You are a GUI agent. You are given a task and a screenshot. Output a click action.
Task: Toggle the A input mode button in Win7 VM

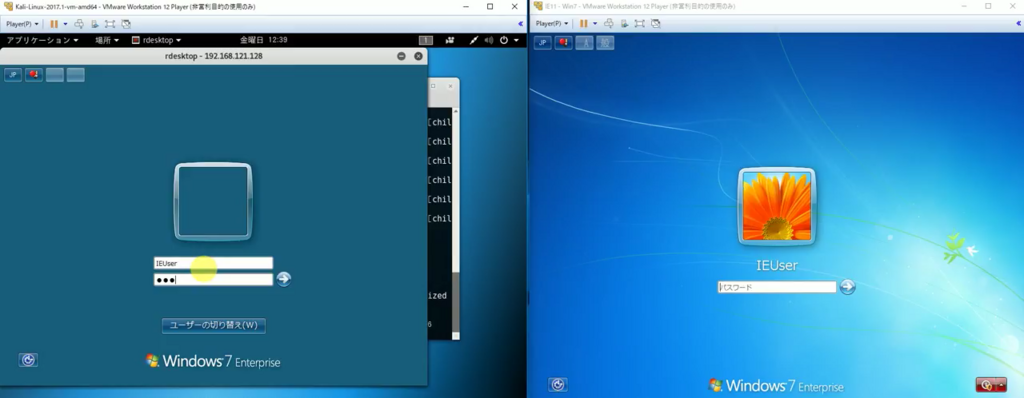(584, 43)
